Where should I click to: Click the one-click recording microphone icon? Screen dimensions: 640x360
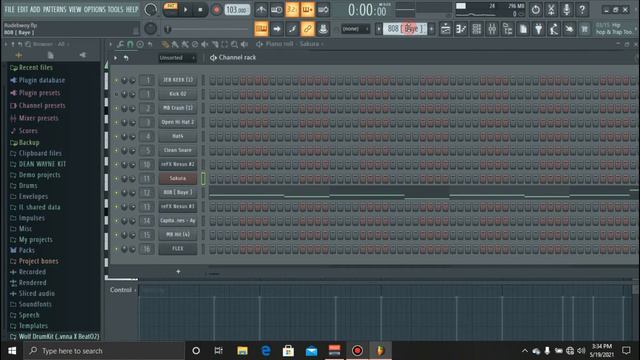pos(567,9)
